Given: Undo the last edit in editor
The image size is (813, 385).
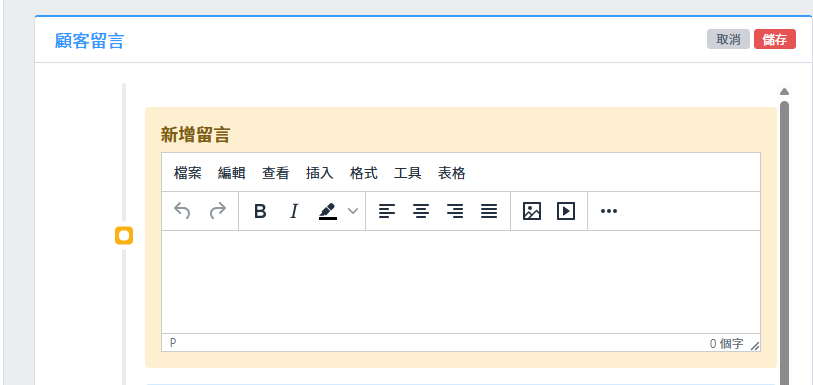Looking at the screenshot, I should pyautogui.click(x=182, y=211).
